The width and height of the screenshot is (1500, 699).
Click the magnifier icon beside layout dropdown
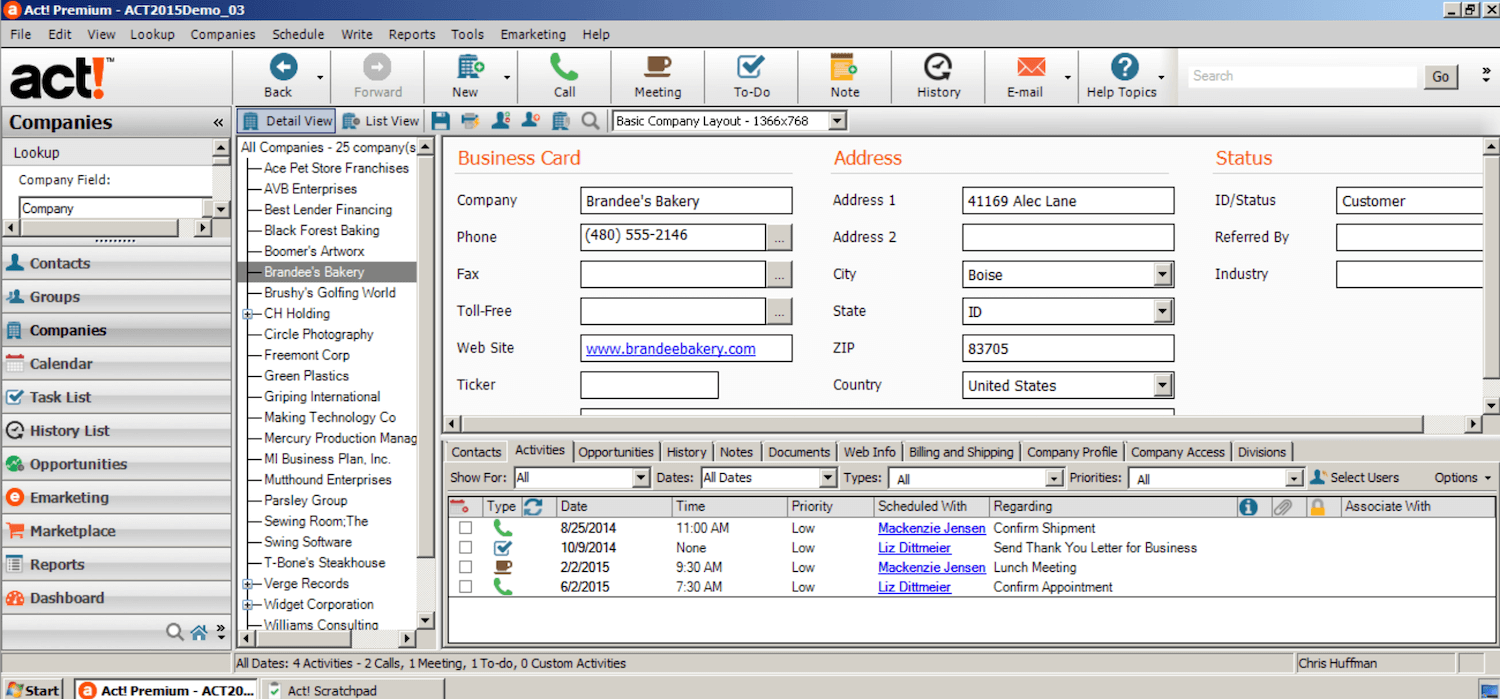(591, 121)
